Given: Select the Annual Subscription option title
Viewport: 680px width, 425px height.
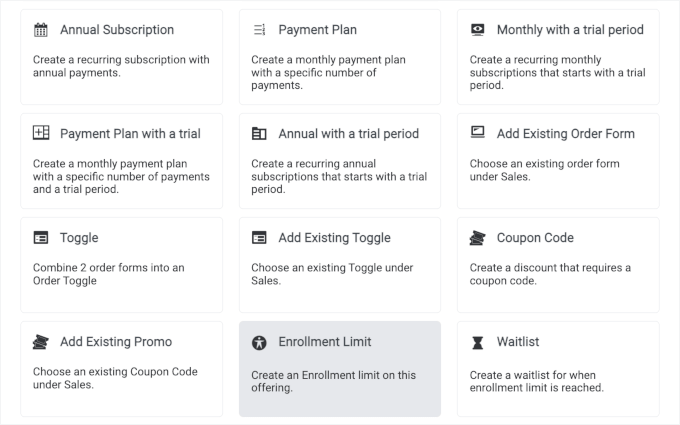Looking at the screenshot, I should click(117, 30).
